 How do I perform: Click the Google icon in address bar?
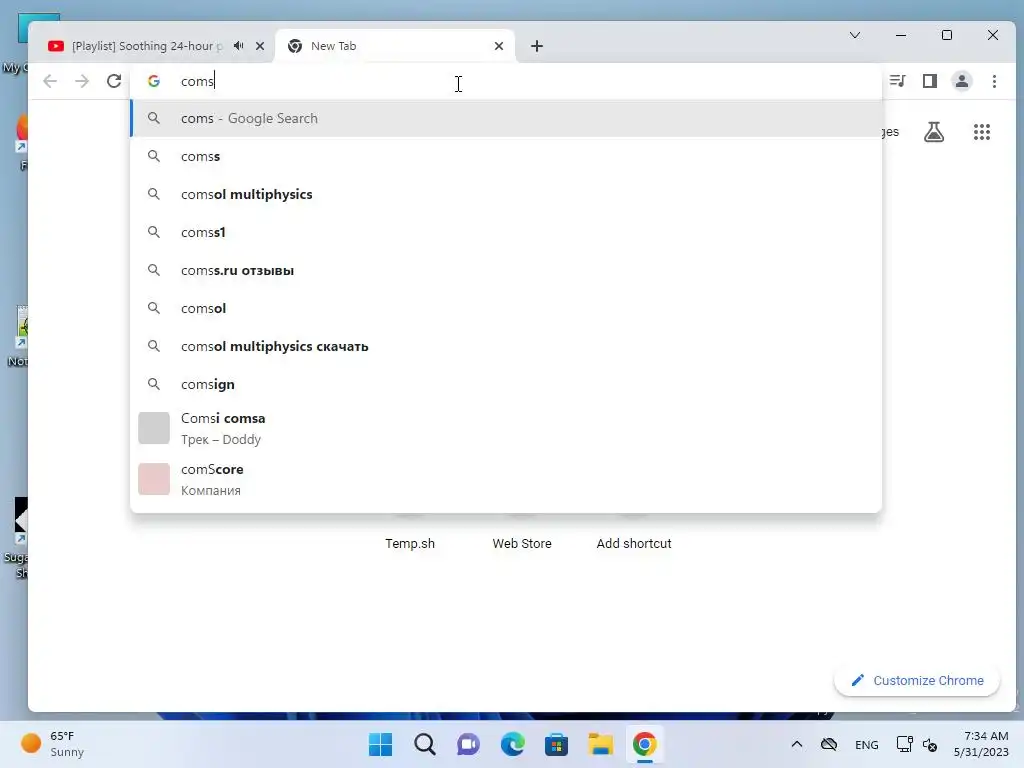154,81
